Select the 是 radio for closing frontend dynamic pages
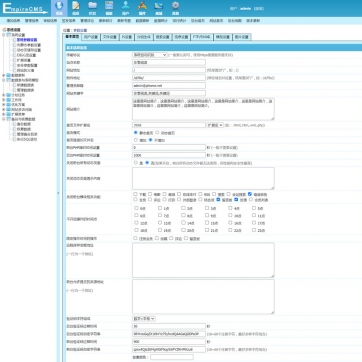This screenshot has height=362, width=362. tap(136, 163)
